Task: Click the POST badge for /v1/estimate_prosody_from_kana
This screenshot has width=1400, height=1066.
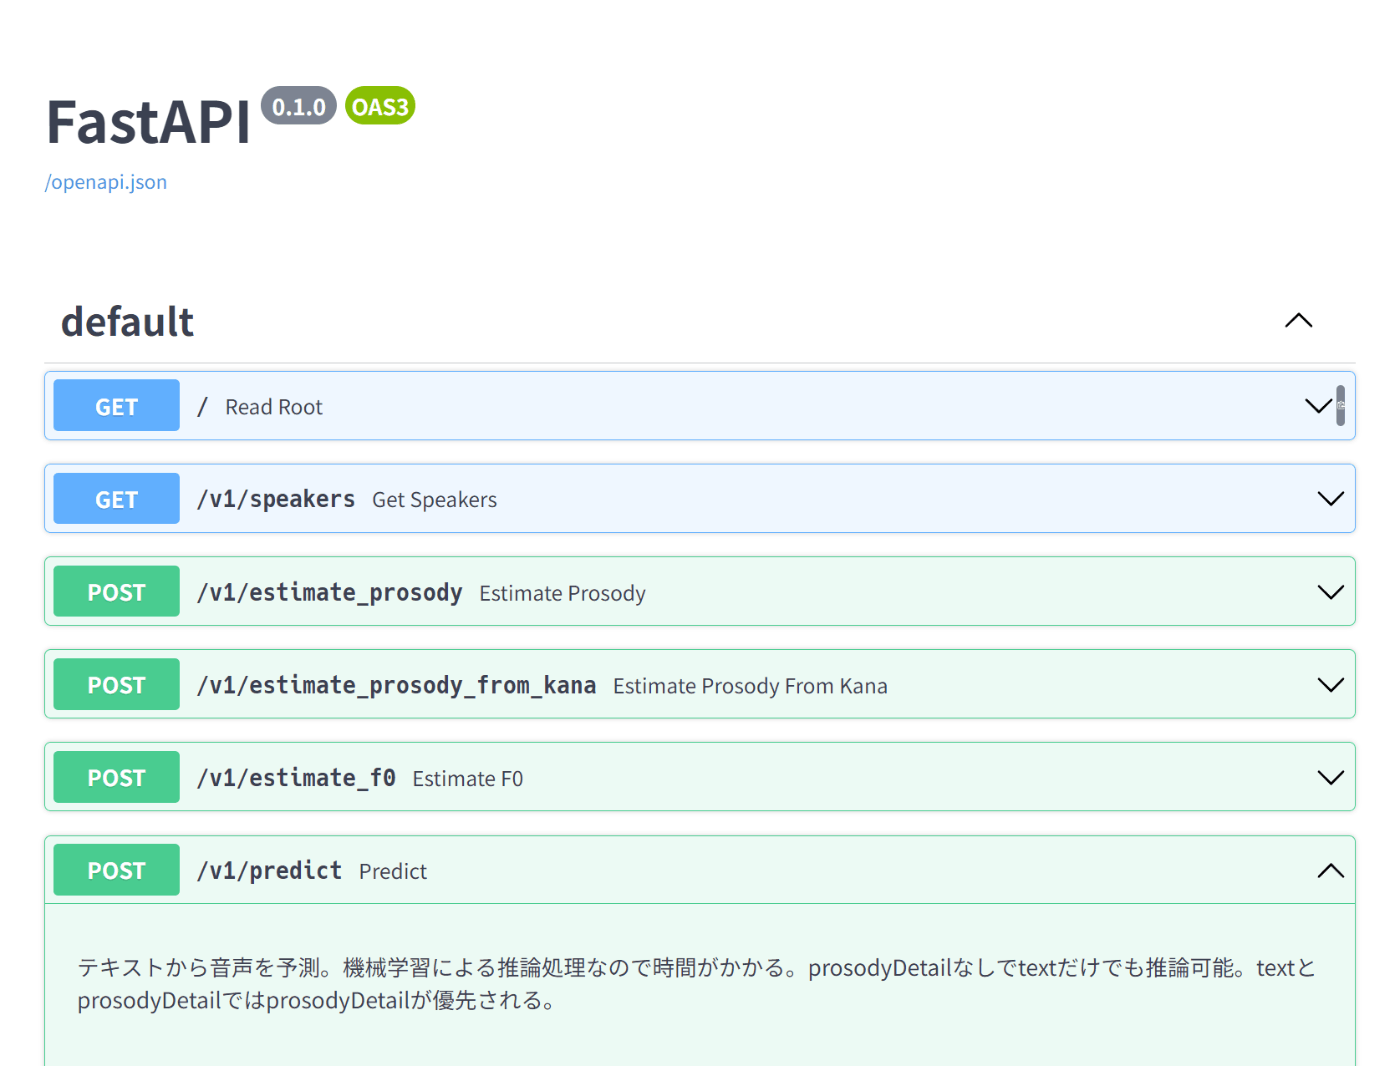Action: [x=116, y=685]
